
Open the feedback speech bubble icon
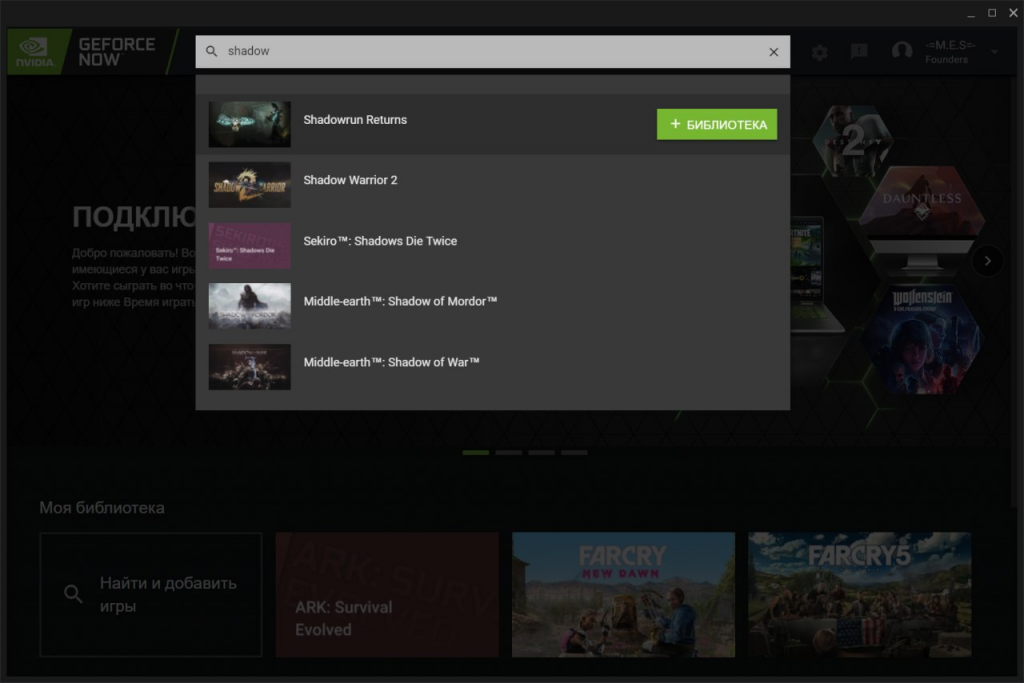pyautogui.click(x=859, y=52)
